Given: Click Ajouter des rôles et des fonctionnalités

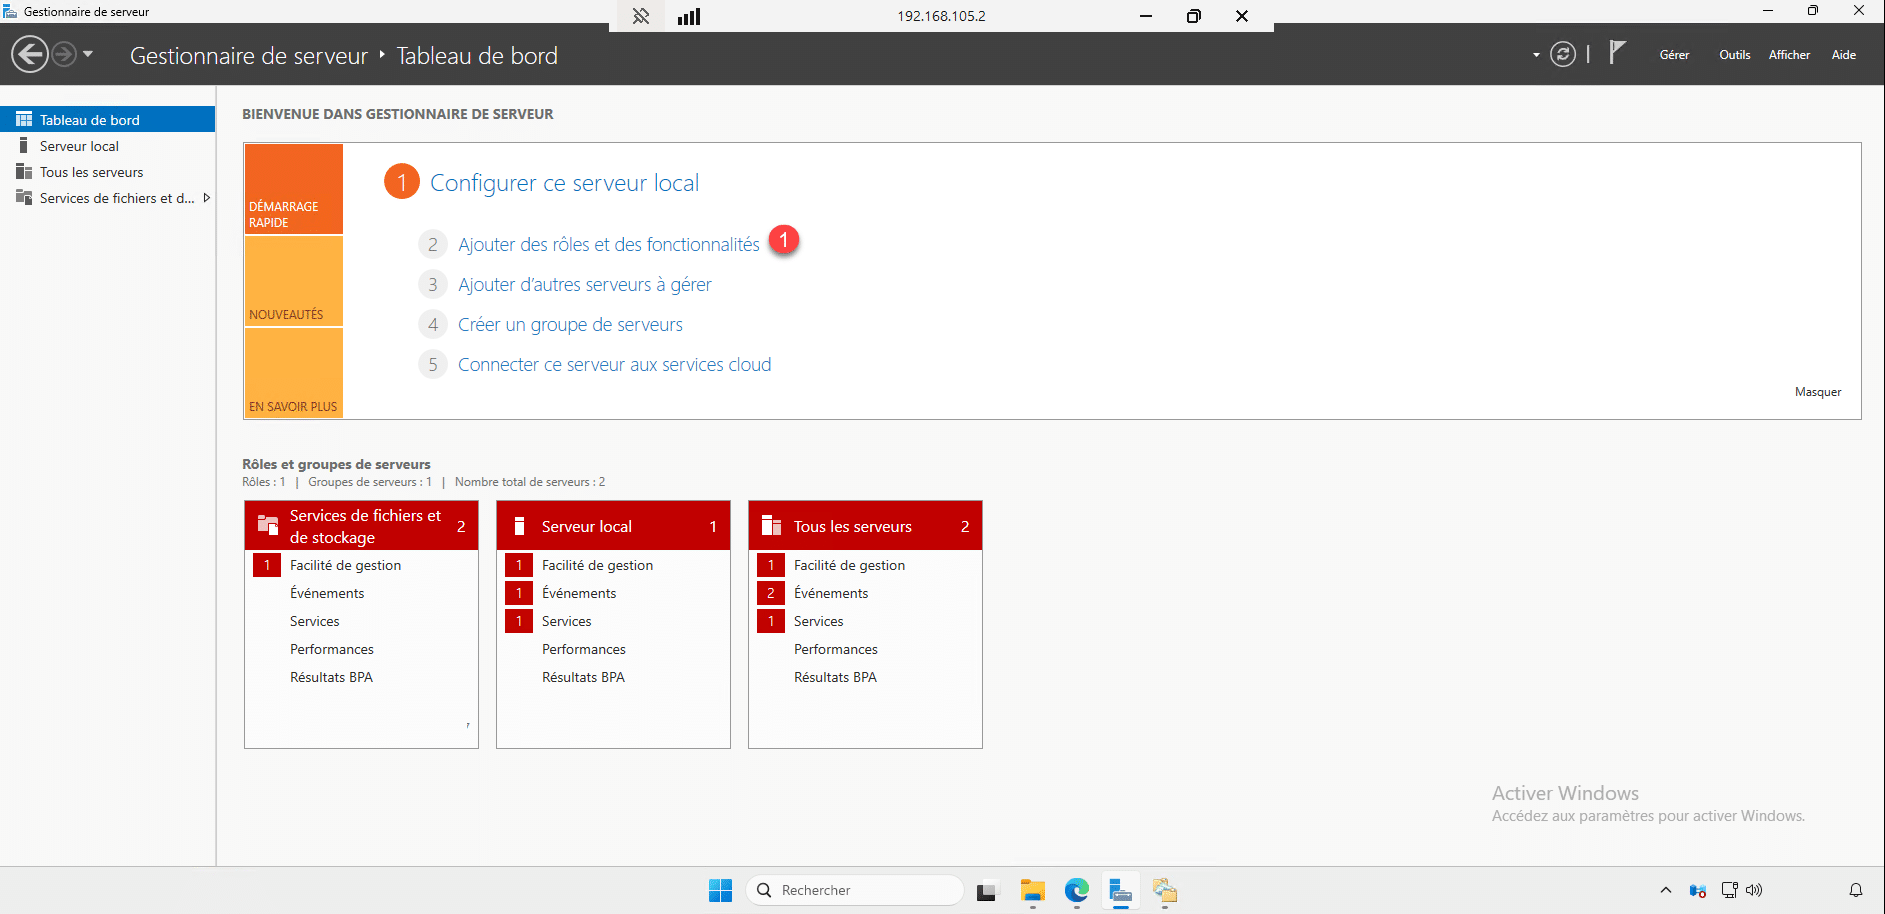Looking at the screenshot, I should coord(609,245).
